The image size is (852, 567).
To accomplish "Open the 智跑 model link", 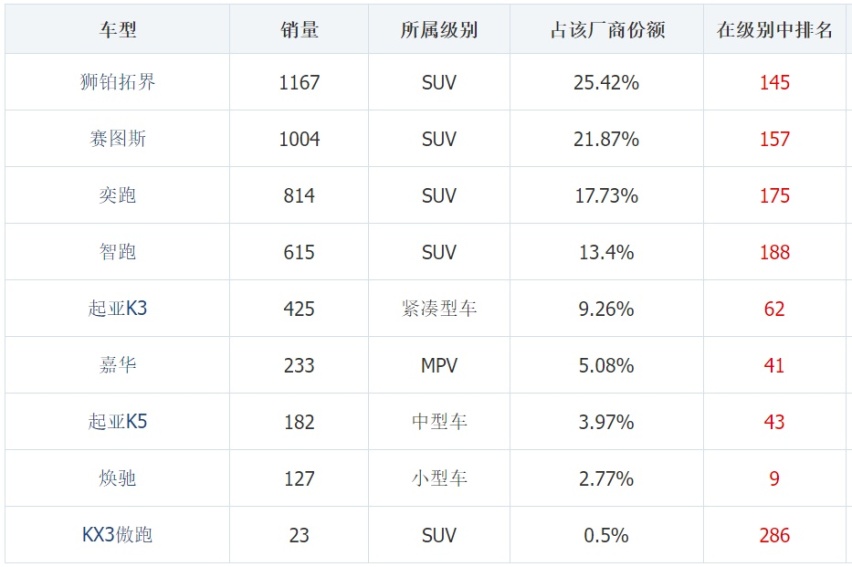I will click(117, 252).
